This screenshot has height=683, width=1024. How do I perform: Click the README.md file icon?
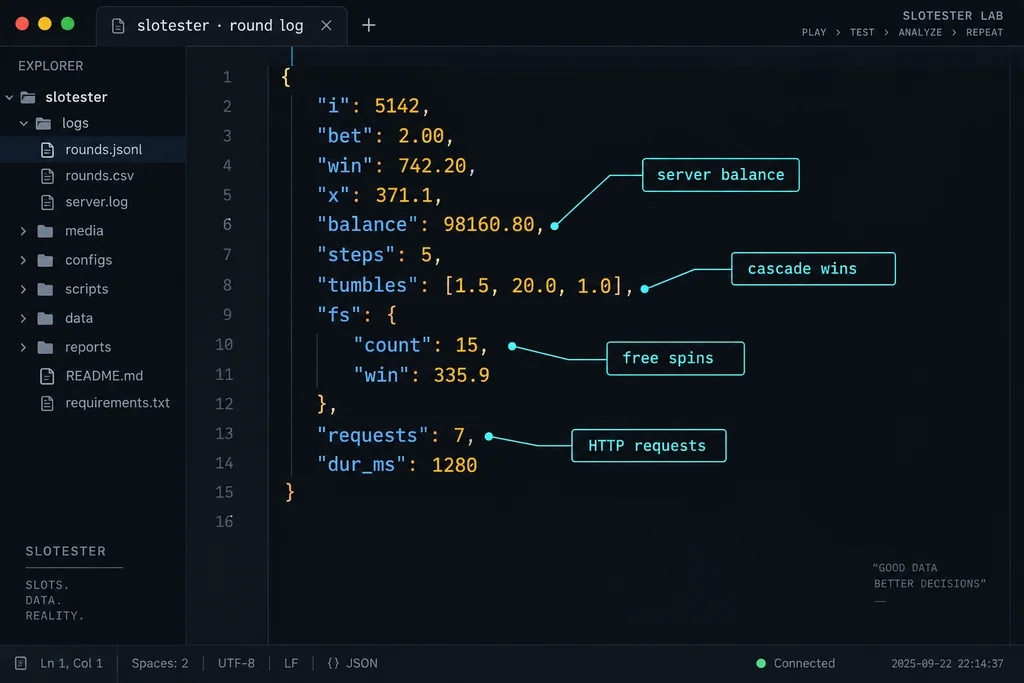point(47,376)
